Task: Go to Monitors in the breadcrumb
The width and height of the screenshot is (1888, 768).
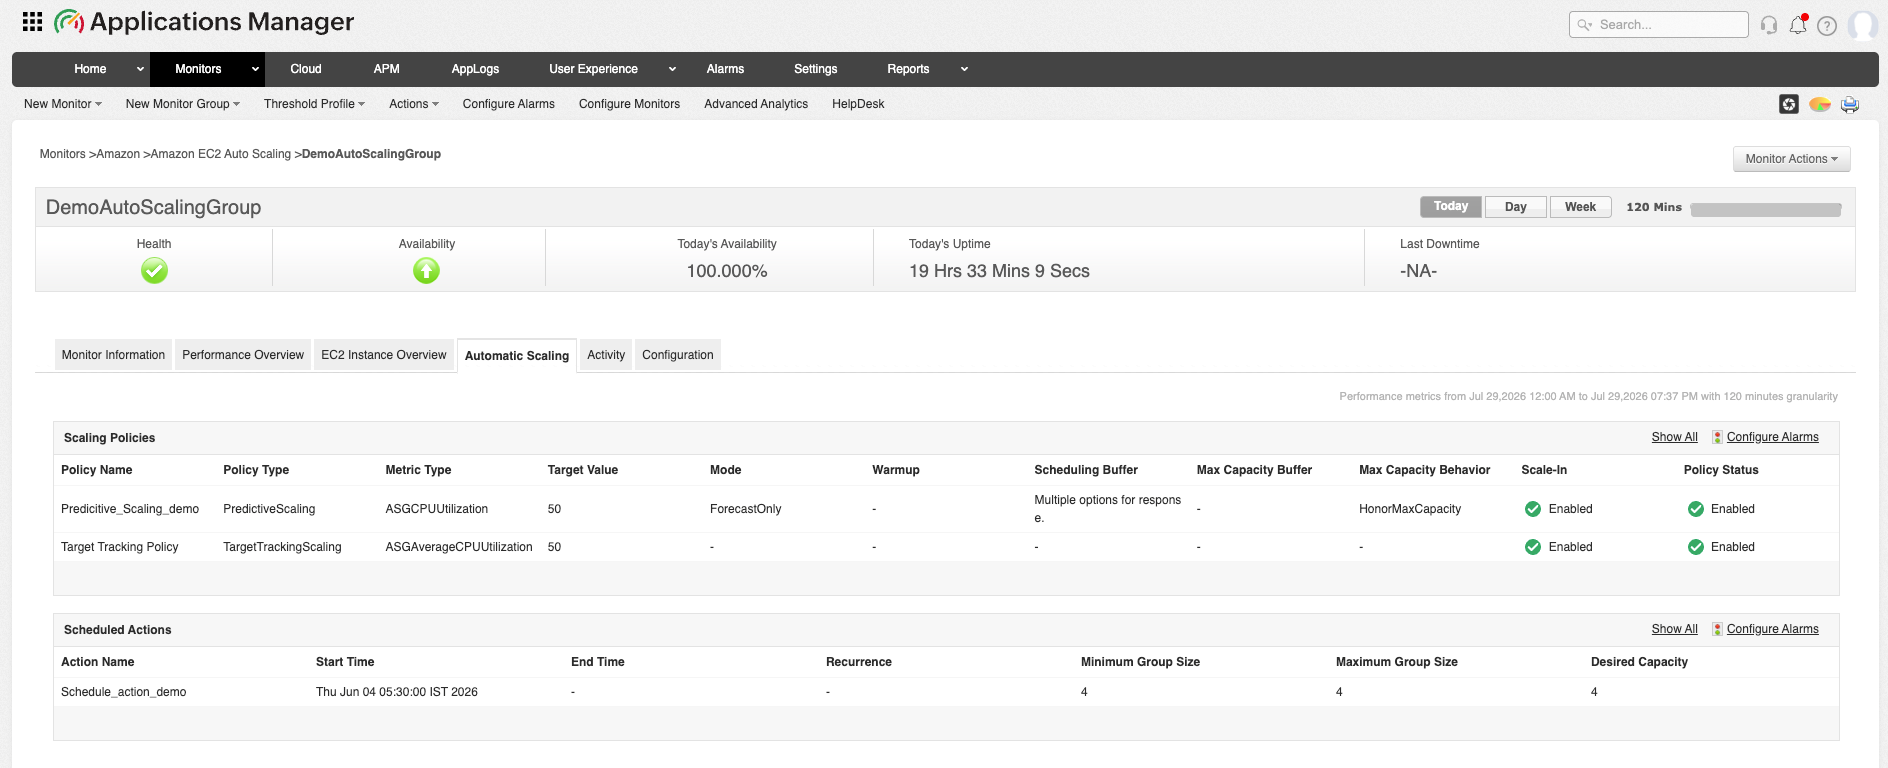Action: point(62,154)
